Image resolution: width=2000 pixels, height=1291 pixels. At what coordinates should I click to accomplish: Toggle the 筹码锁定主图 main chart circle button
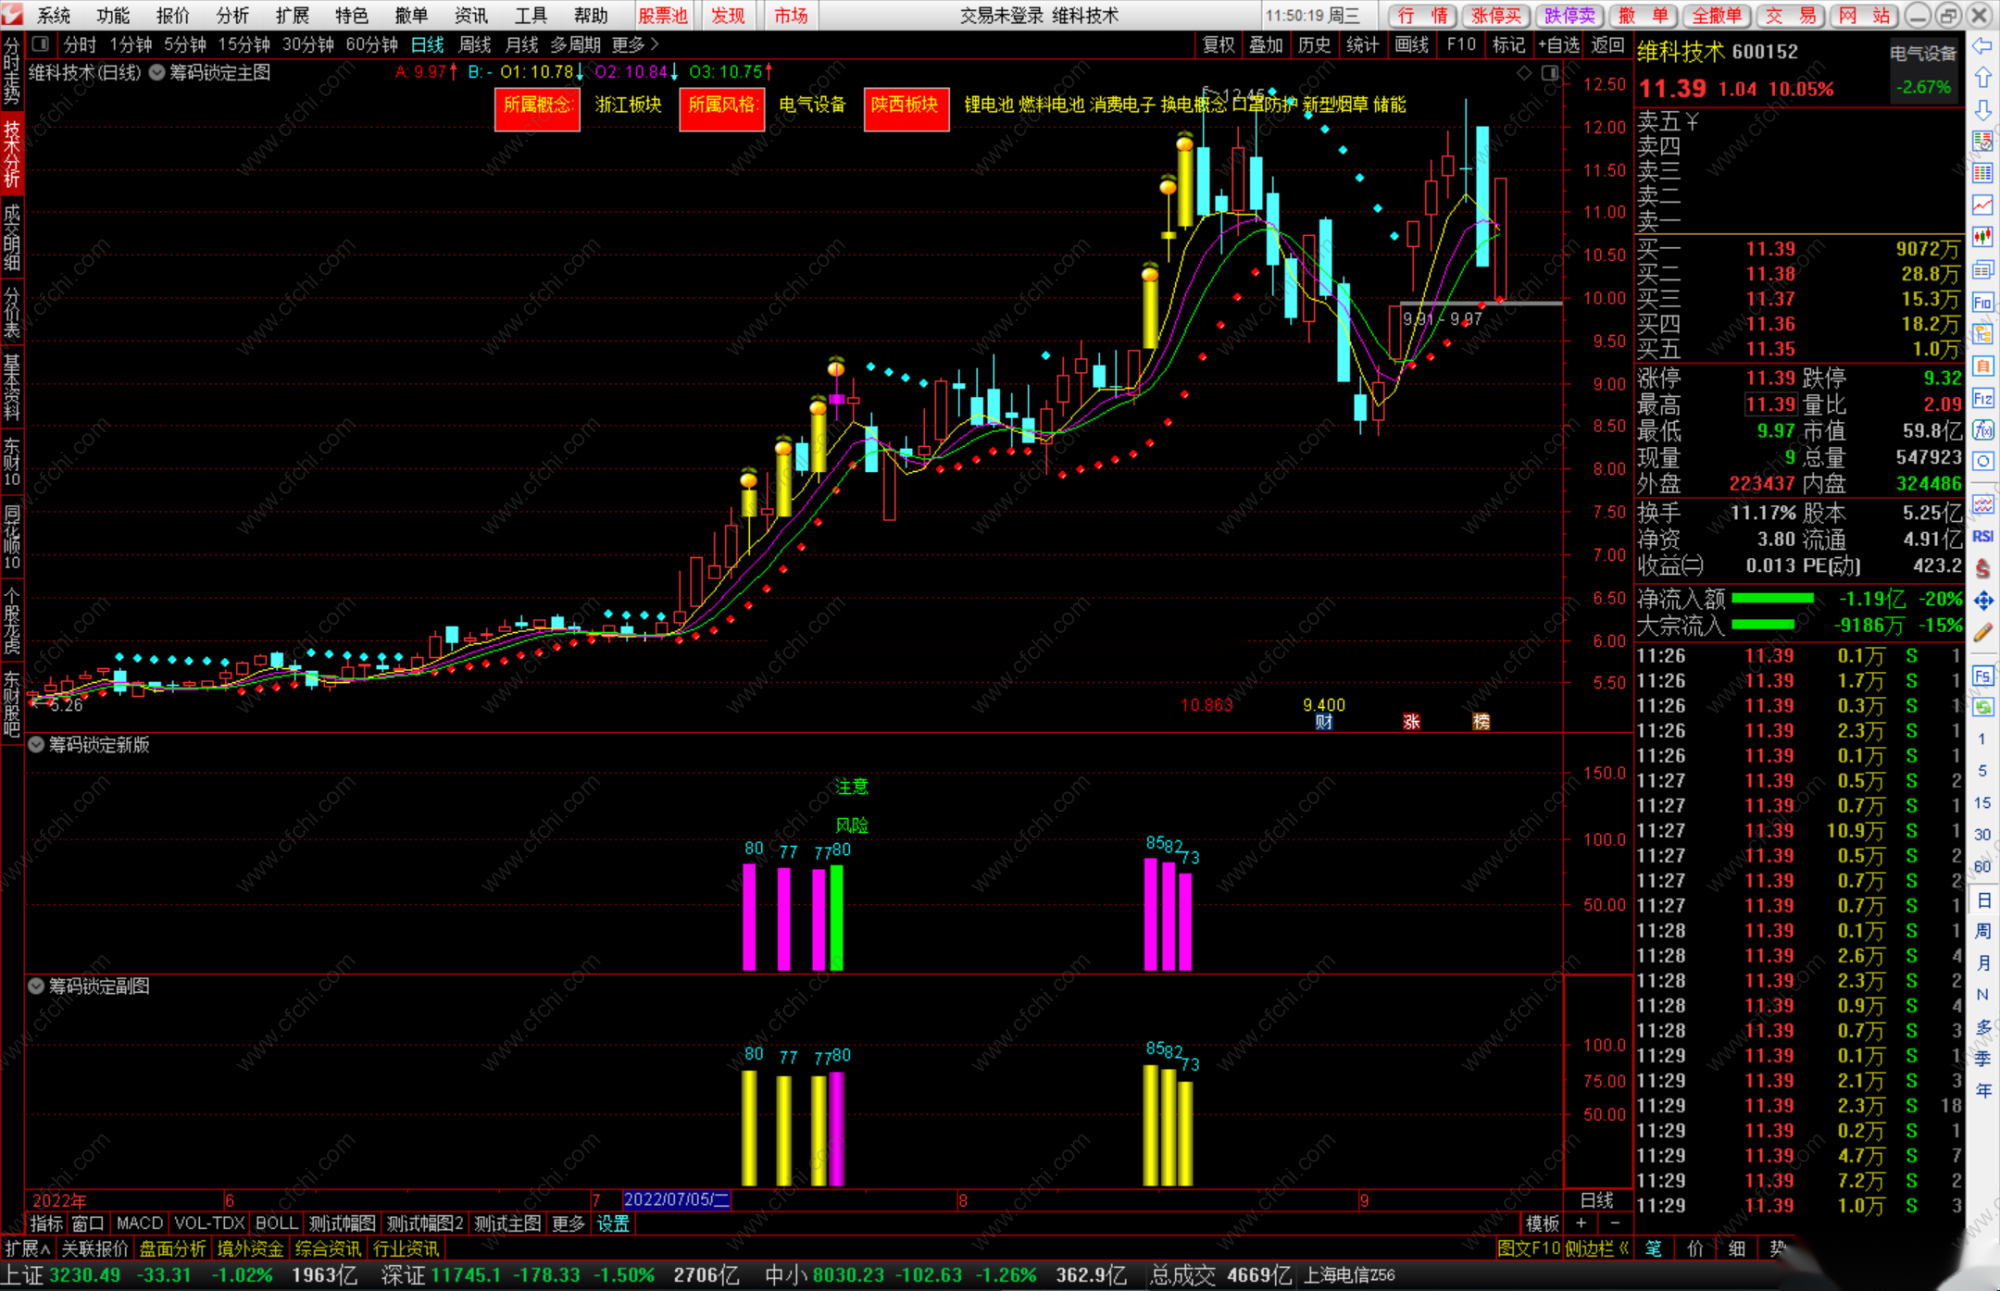157,73
